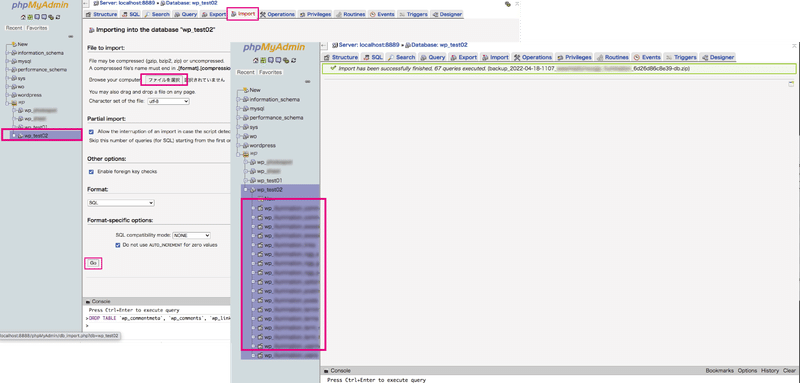Click page settings gear icon in left window
800x383 pixels.
point(508,4)
